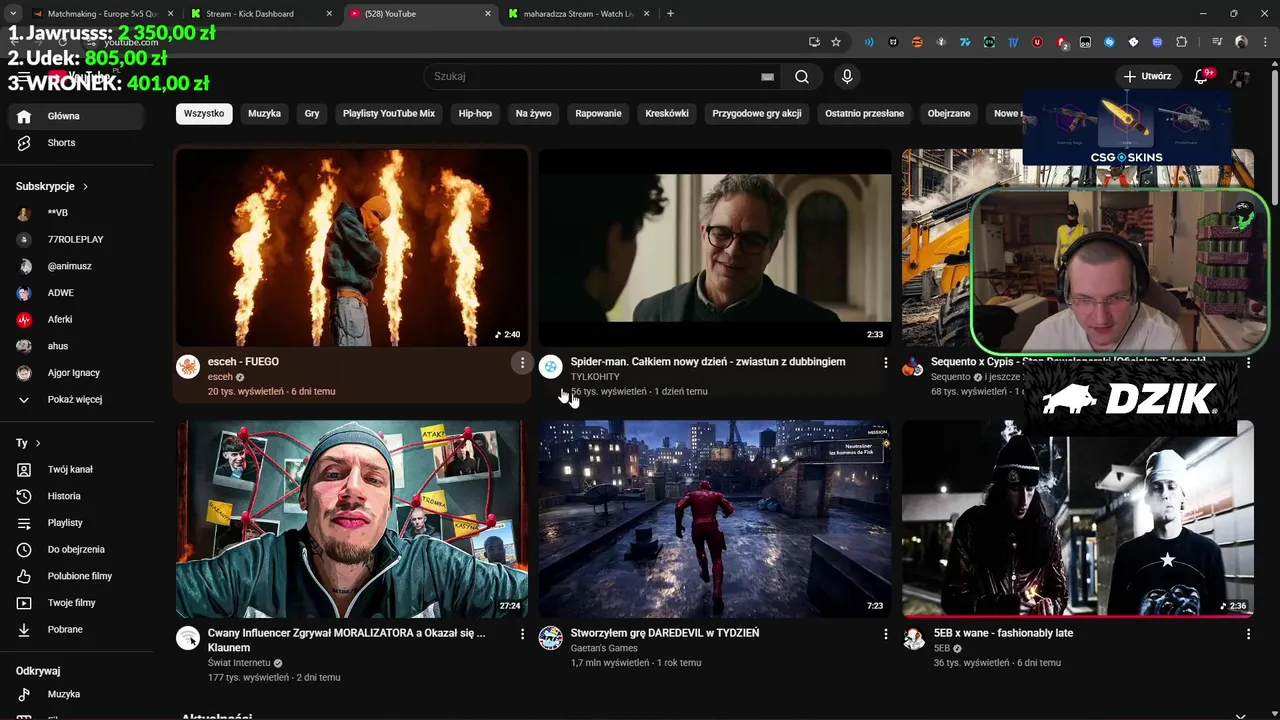Open the notifications bell
This screenshot has width=1280, height=720.
pyautogui.click(x=1202, y=77)
